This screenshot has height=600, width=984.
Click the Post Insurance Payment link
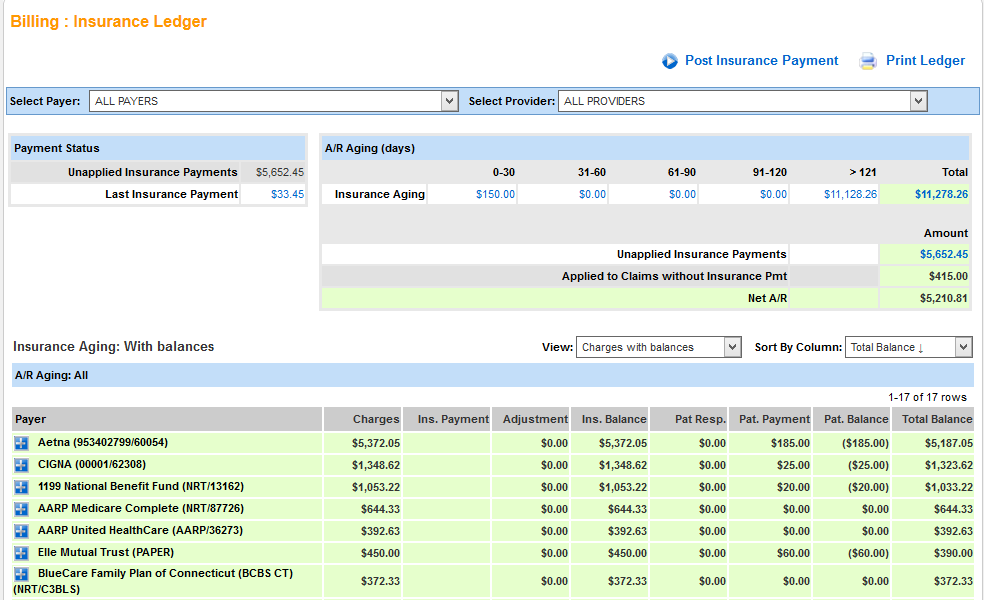pos(761,61)
